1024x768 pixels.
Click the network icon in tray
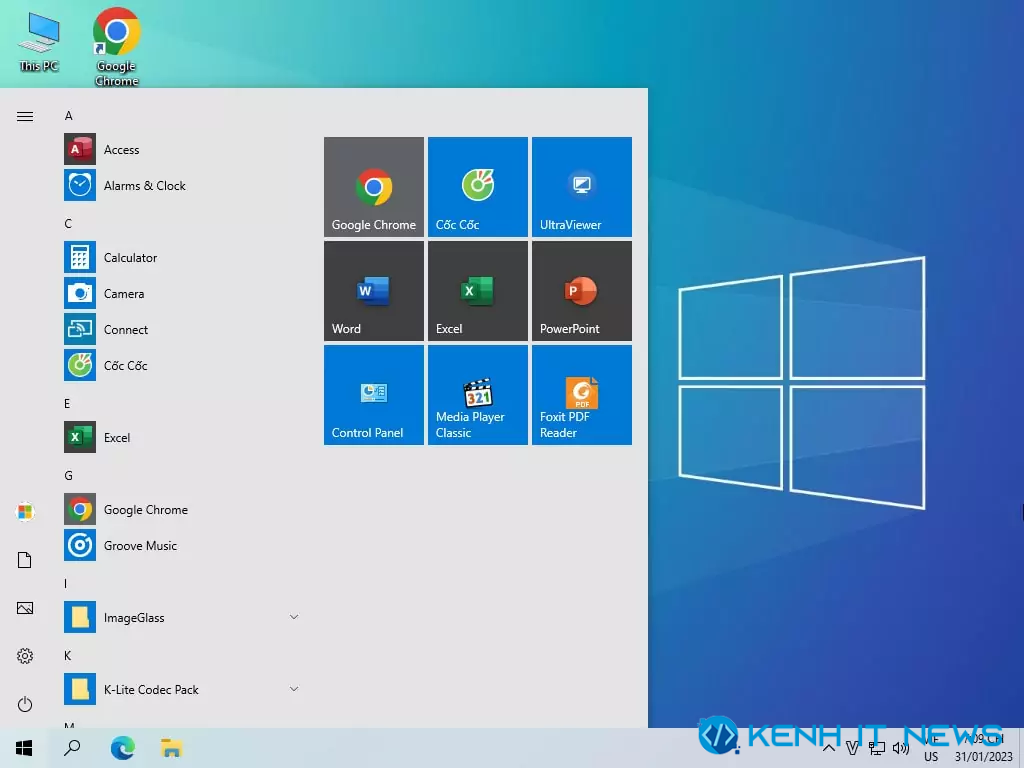click(876, 748)
